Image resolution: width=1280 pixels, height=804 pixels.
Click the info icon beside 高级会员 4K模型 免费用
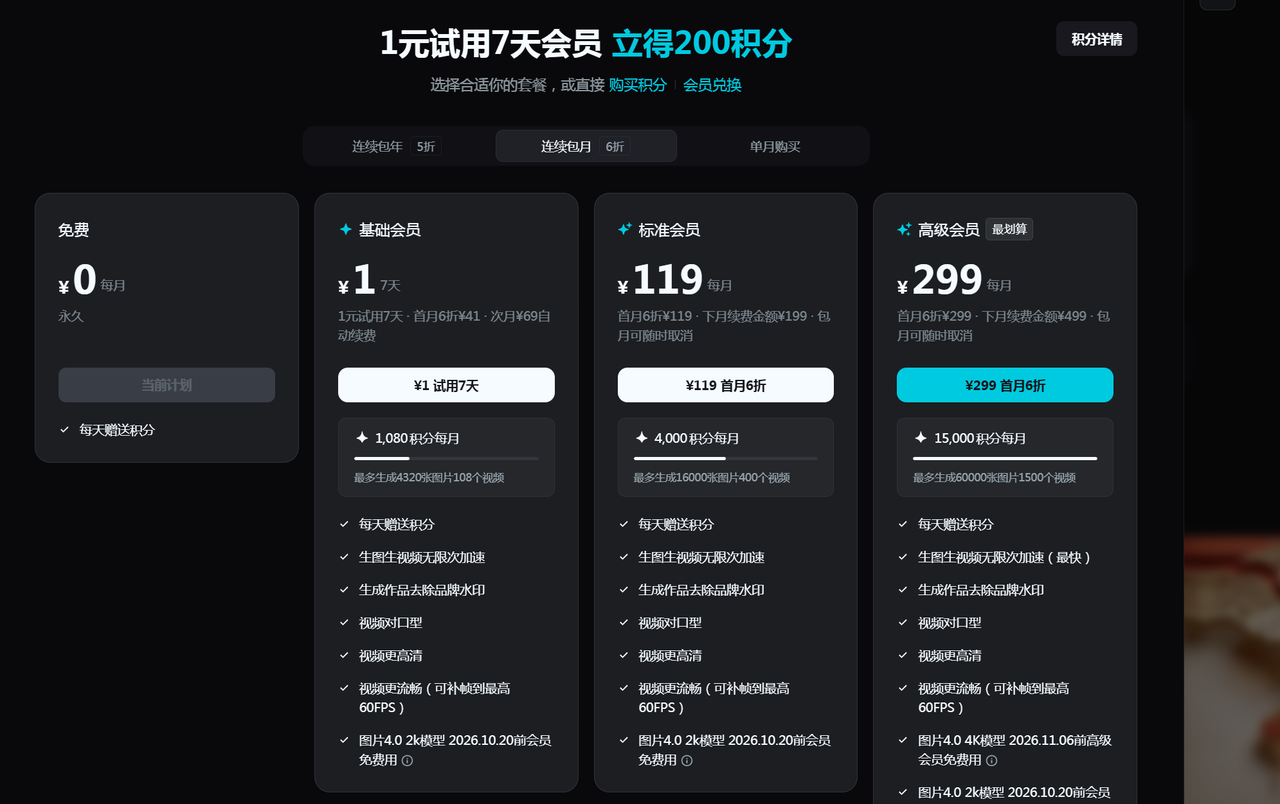990,761
